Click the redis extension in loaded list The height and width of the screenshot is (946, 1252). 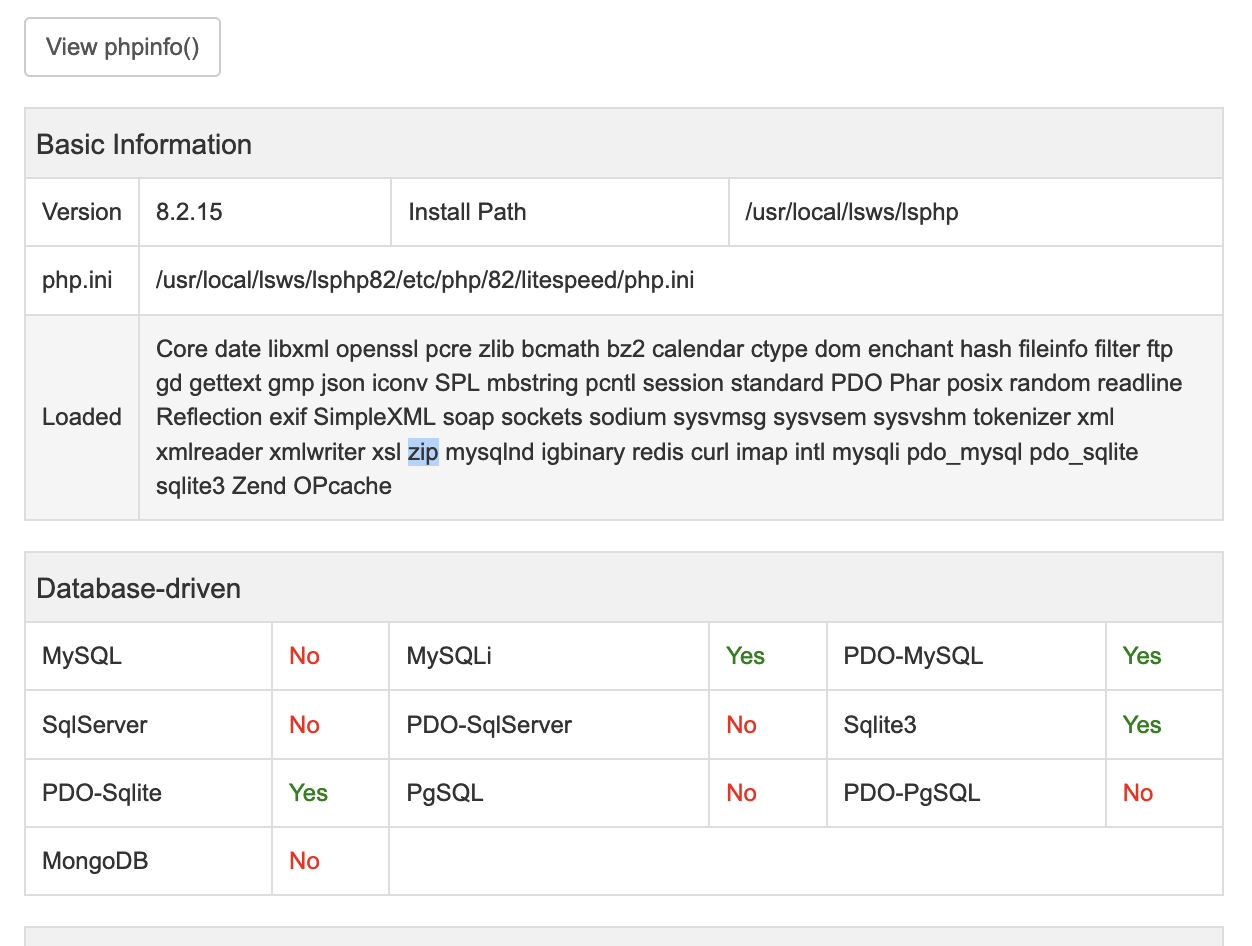coord(658,452)
